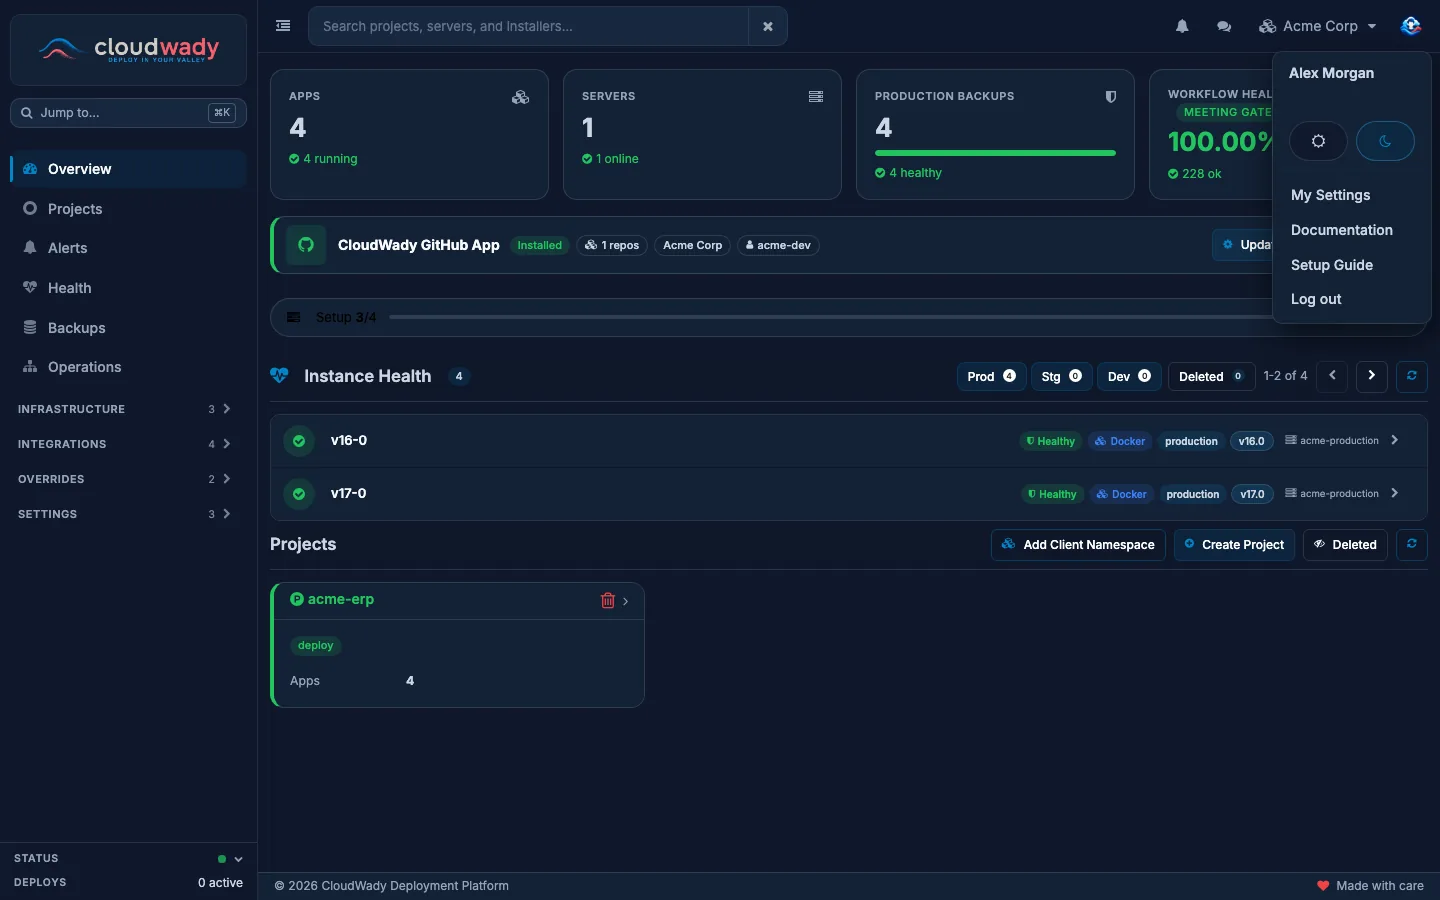Expand the Overrides sidebar section
This screenshot has height=900, width=1440.
click(124, 479)
